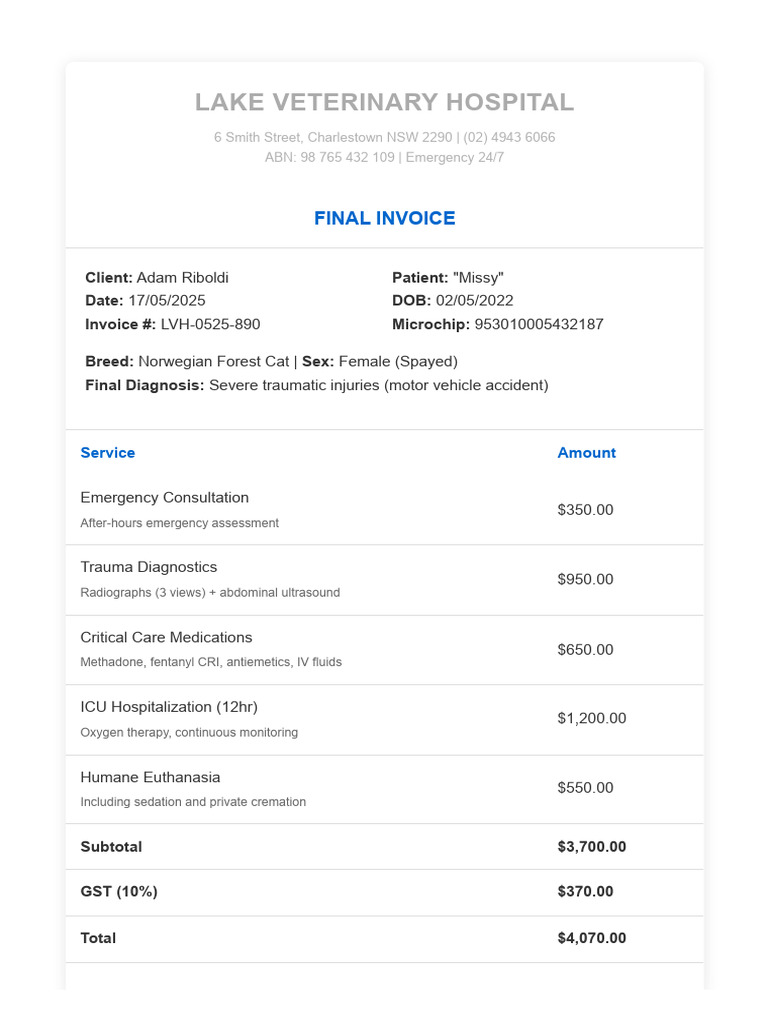Select the Emergency Consultation row title
The image size is (768, 1024).
pos(165,497)
